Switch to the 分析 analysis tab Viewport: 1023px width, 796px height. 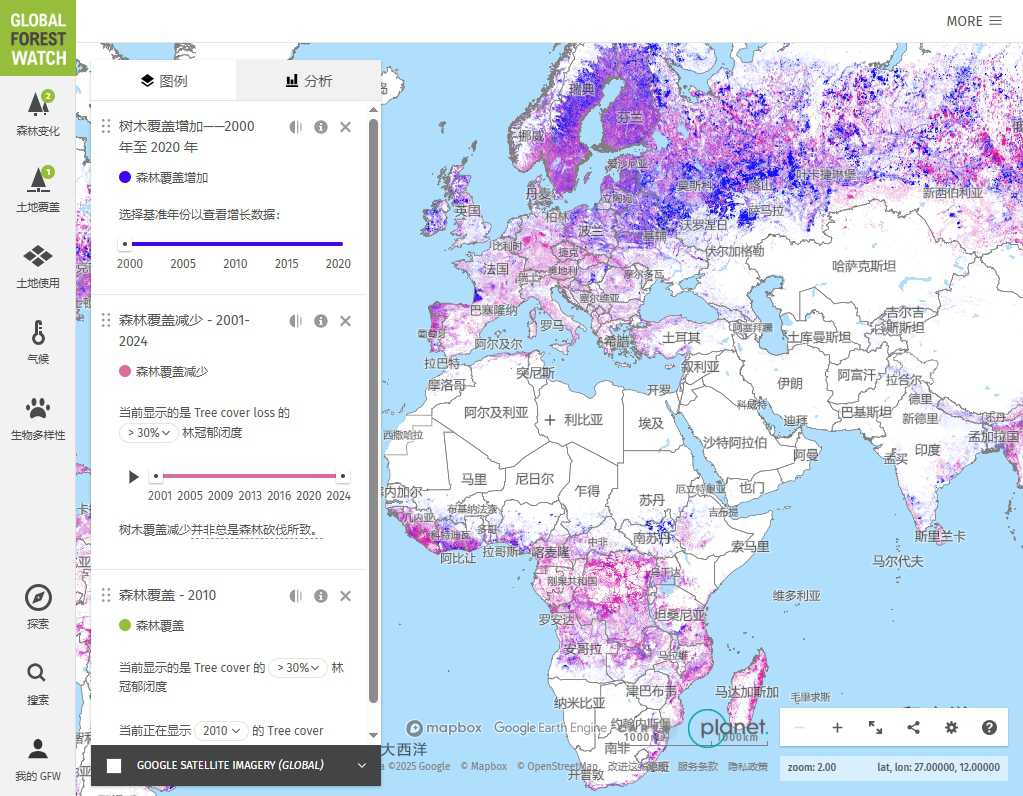(308, 81)
